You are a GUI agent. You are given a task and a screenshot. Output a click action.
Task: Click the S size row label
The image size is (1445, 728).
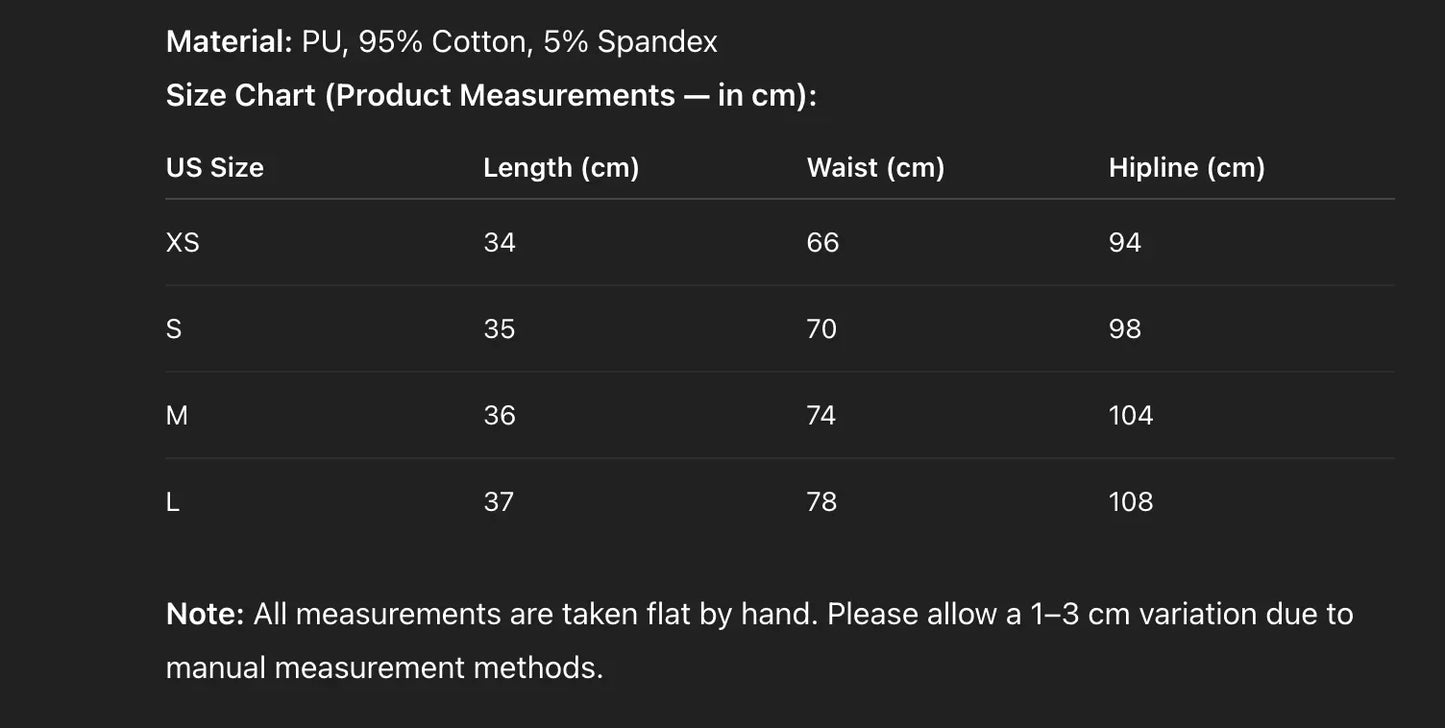point(173,329)
